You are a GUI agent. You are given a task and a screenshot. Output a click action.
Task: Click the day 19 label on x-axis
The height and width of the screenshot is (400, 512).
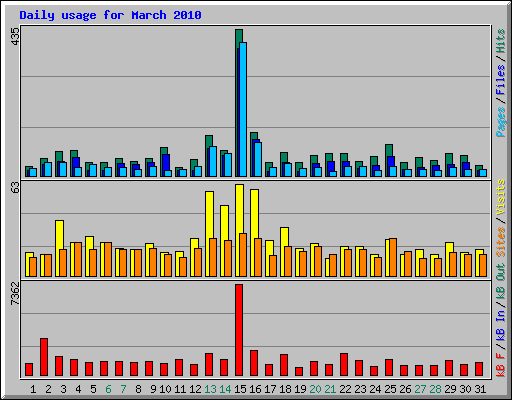(x=300, y=389)
